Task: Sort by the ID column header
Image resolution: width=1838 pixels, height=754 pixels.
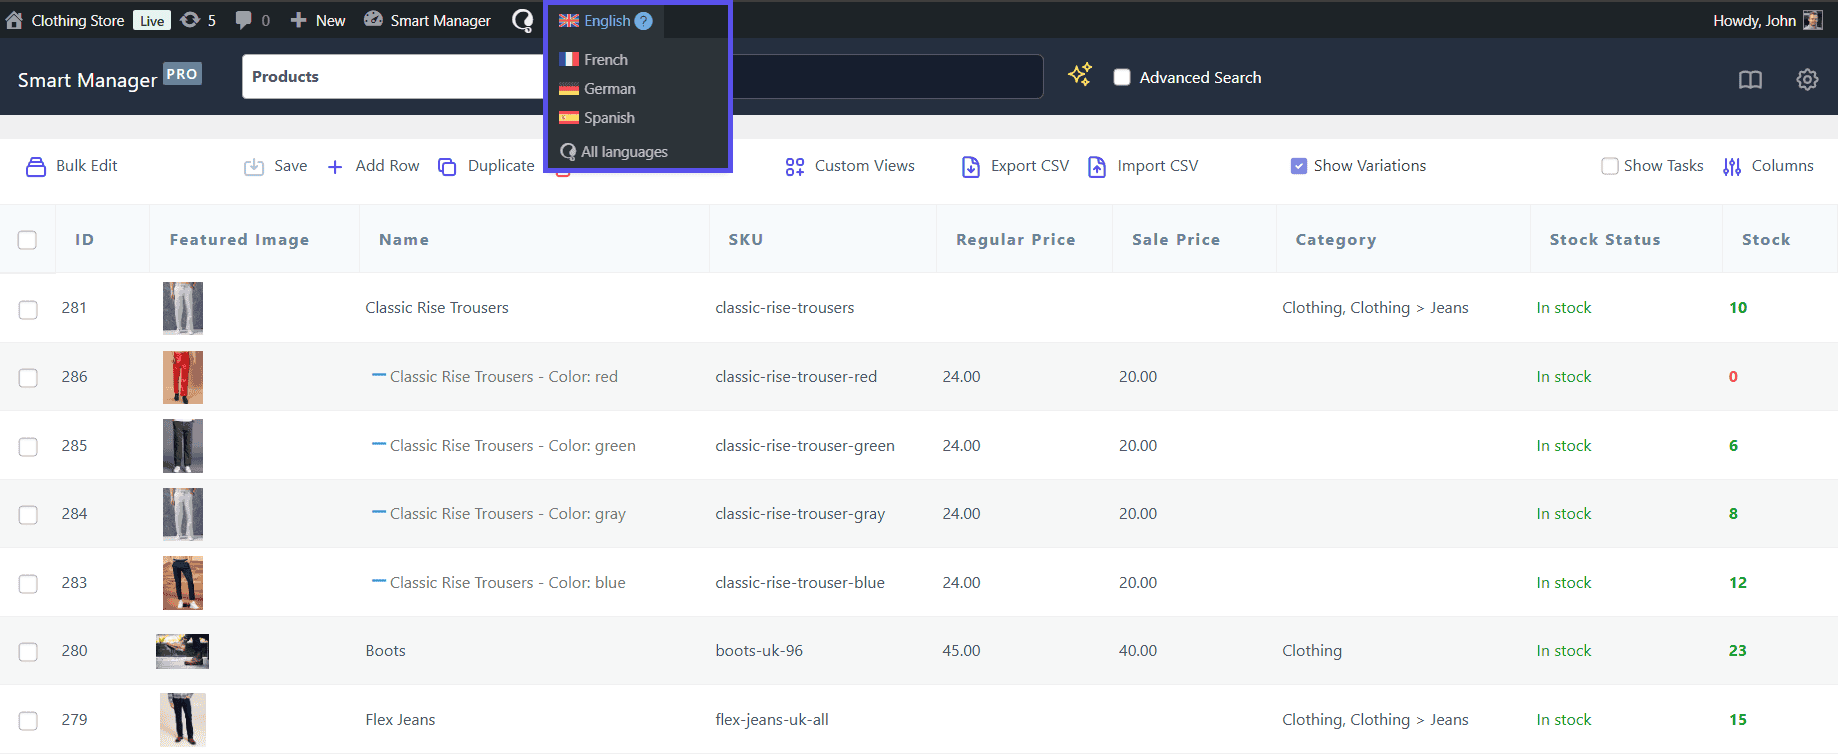Action: click(x=85, y=240)
